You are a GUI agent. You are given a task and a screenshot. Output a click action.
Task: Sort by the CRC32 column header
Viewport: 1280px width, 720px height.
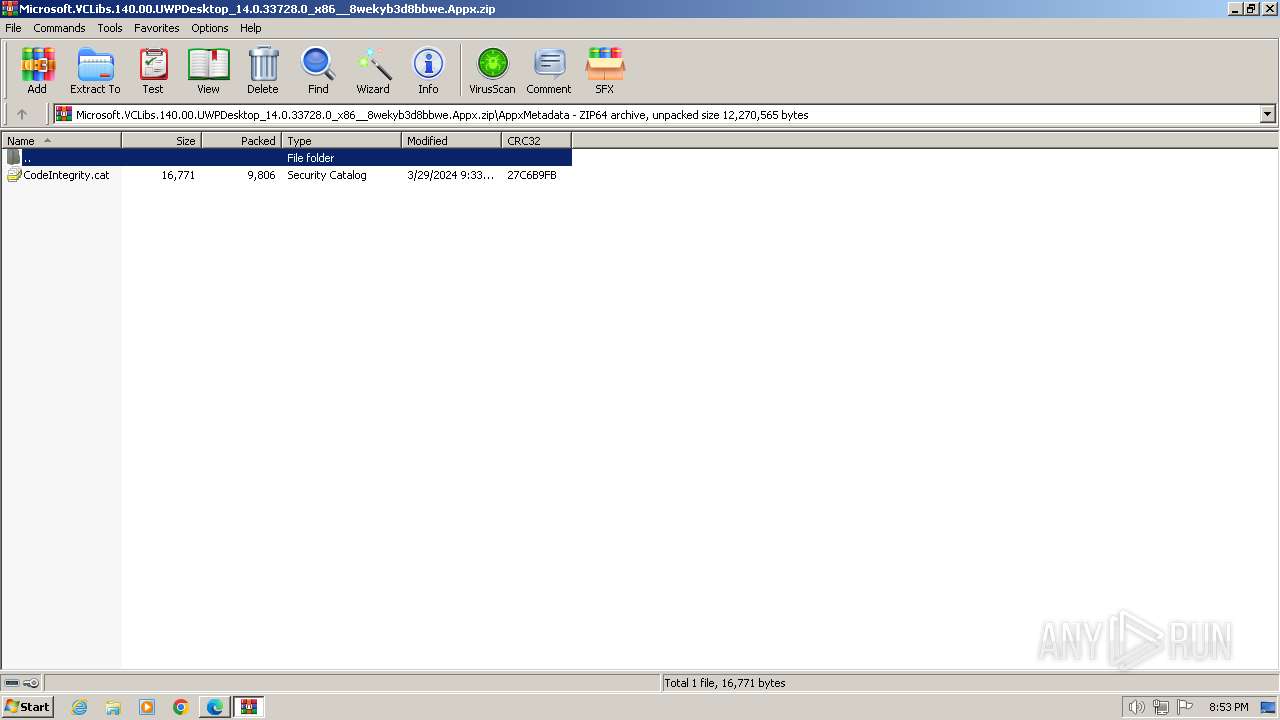pyautogui.click(x=536, y=141)
